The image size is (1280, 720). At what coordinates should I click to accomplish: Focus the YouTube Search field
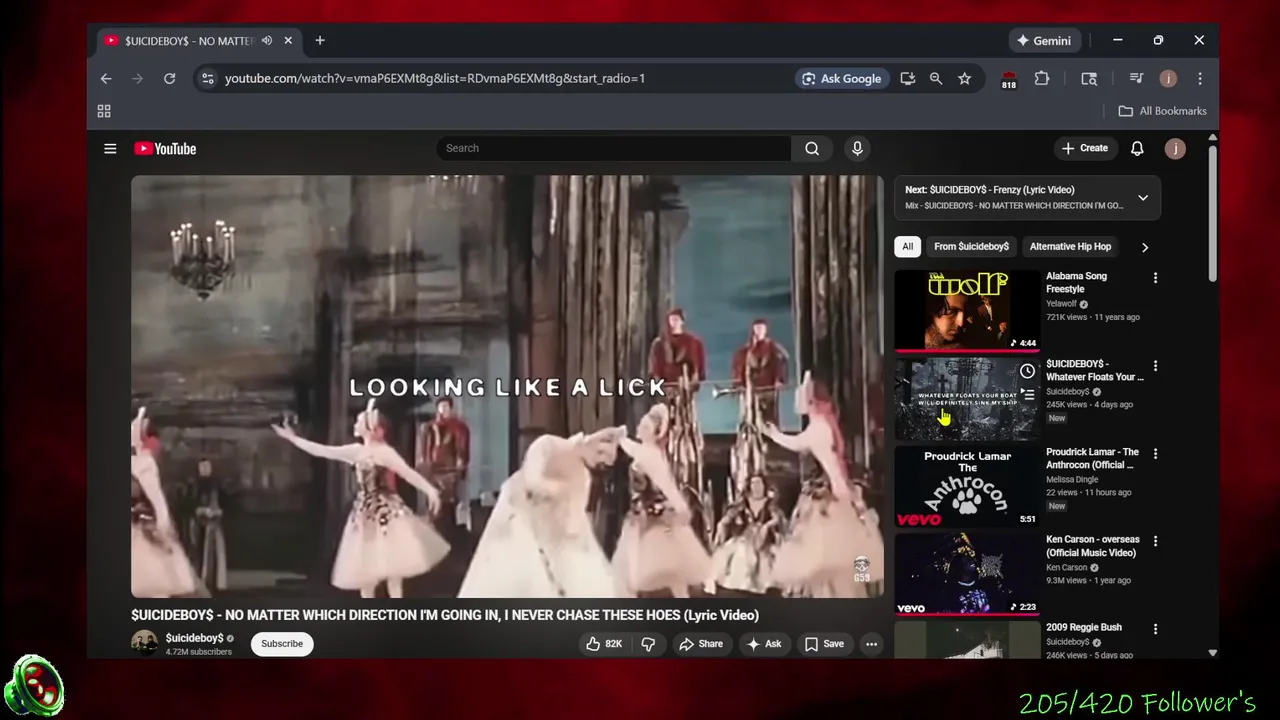pyautogui.click(x=613, y=148)
